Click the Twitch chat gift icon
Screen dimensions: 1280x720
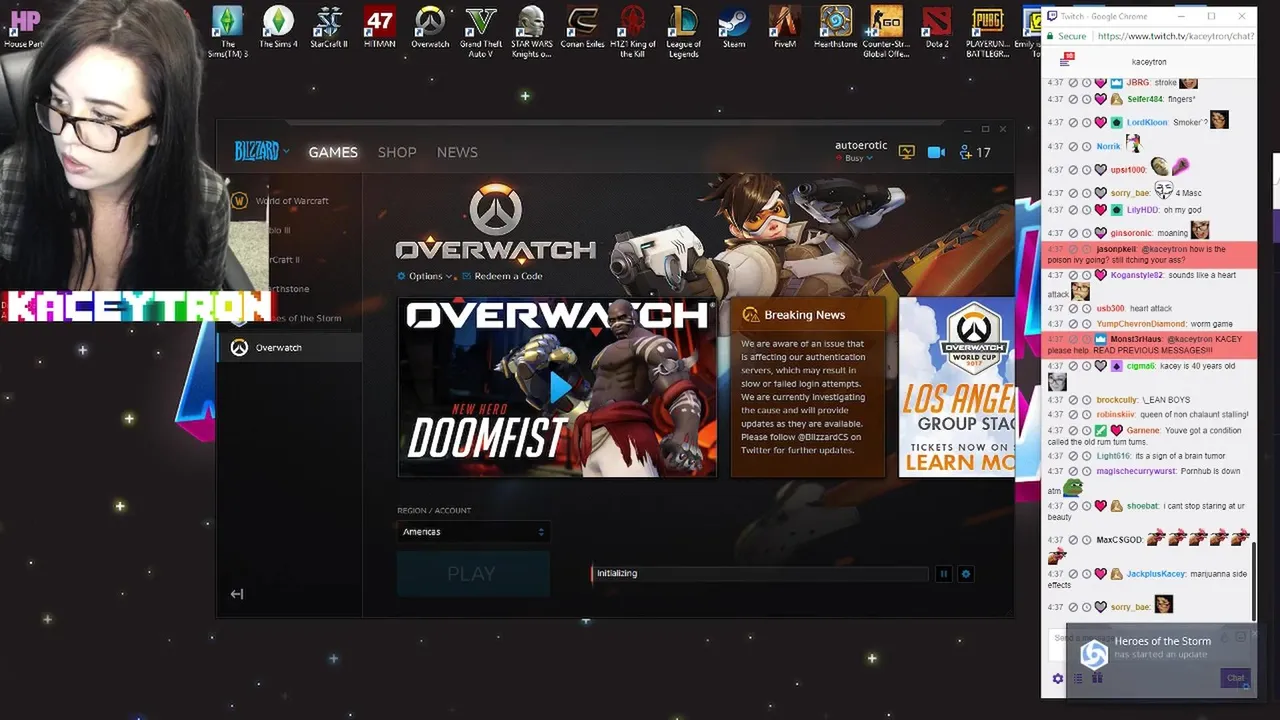coord(1097,678)
